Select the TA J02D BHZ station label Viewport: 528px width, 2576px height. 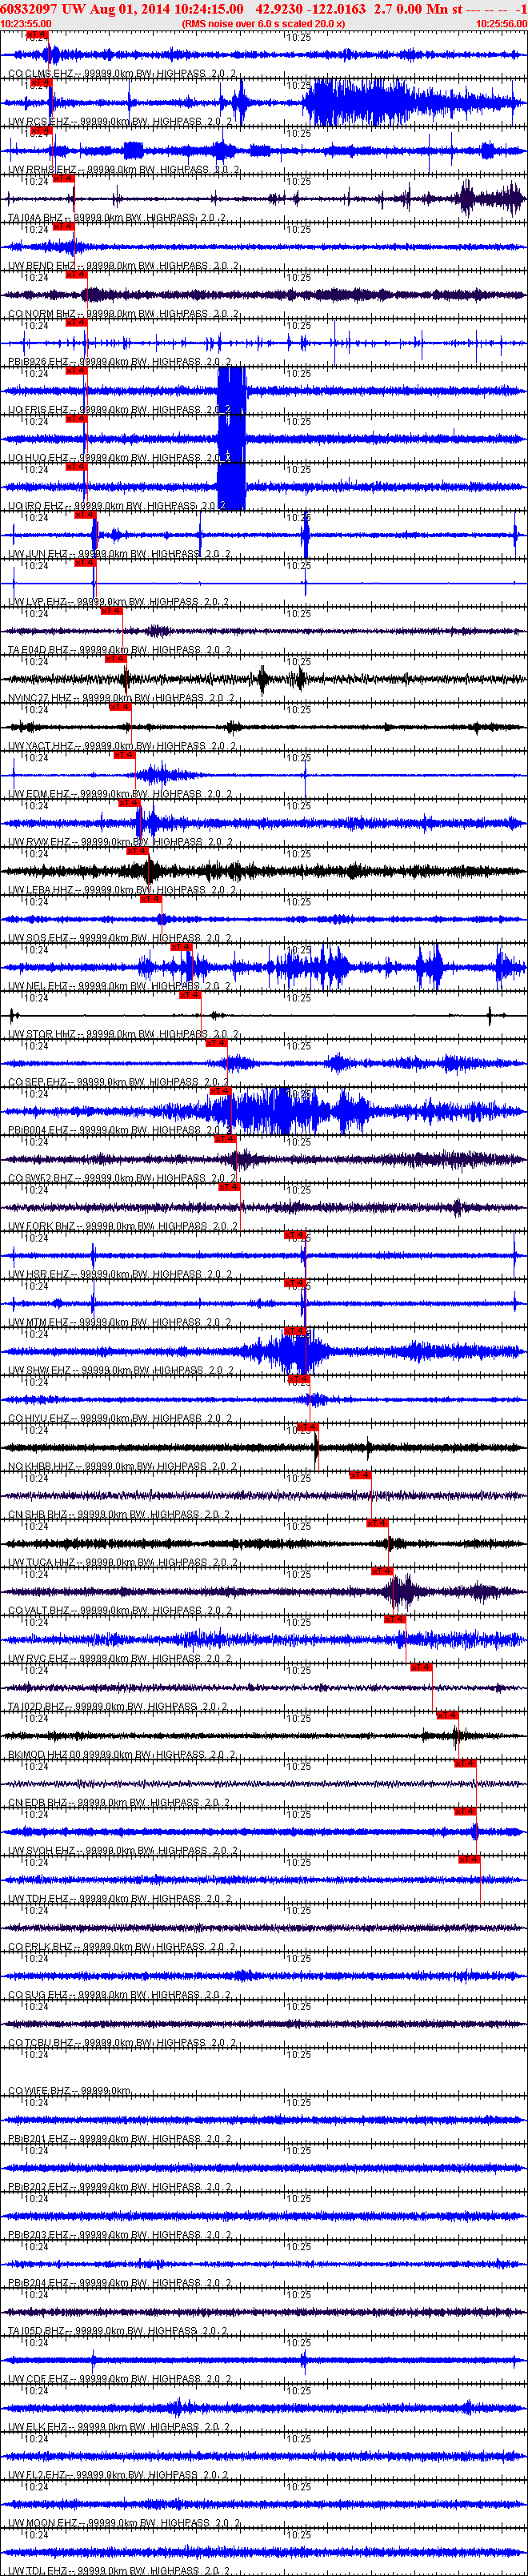118,1706
